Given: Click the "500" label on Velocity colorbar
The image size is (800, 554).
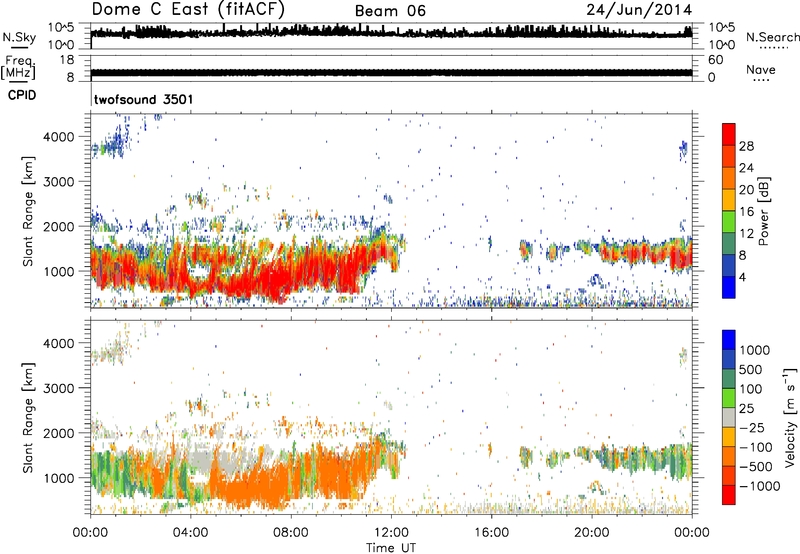Looking at the screenshot, I should [x=753, y=370].
